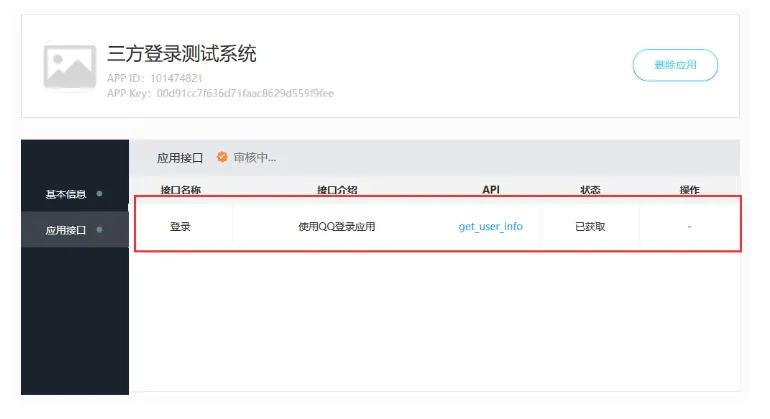Click the 审核中... status text
This screenshot has width=770, height=419.
click(x=254, y=158)
